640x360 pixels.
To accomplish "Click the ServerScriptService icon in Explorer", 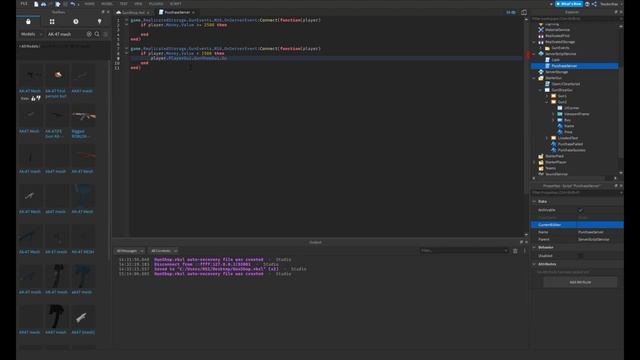I will (x=541, y=54).
